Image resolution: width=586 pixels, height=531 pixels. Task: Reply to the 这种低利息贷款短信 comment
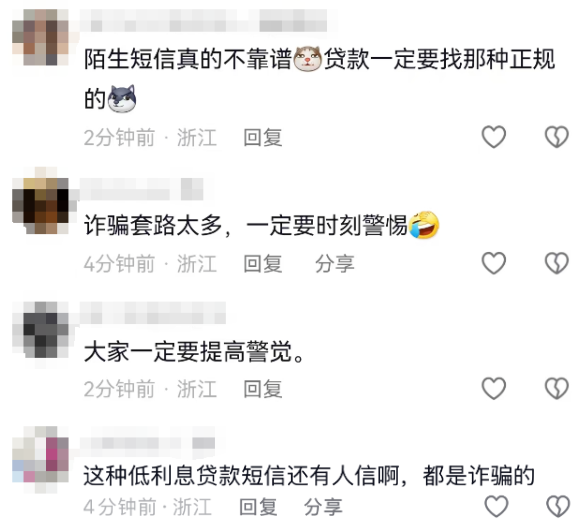click(258, 507)
